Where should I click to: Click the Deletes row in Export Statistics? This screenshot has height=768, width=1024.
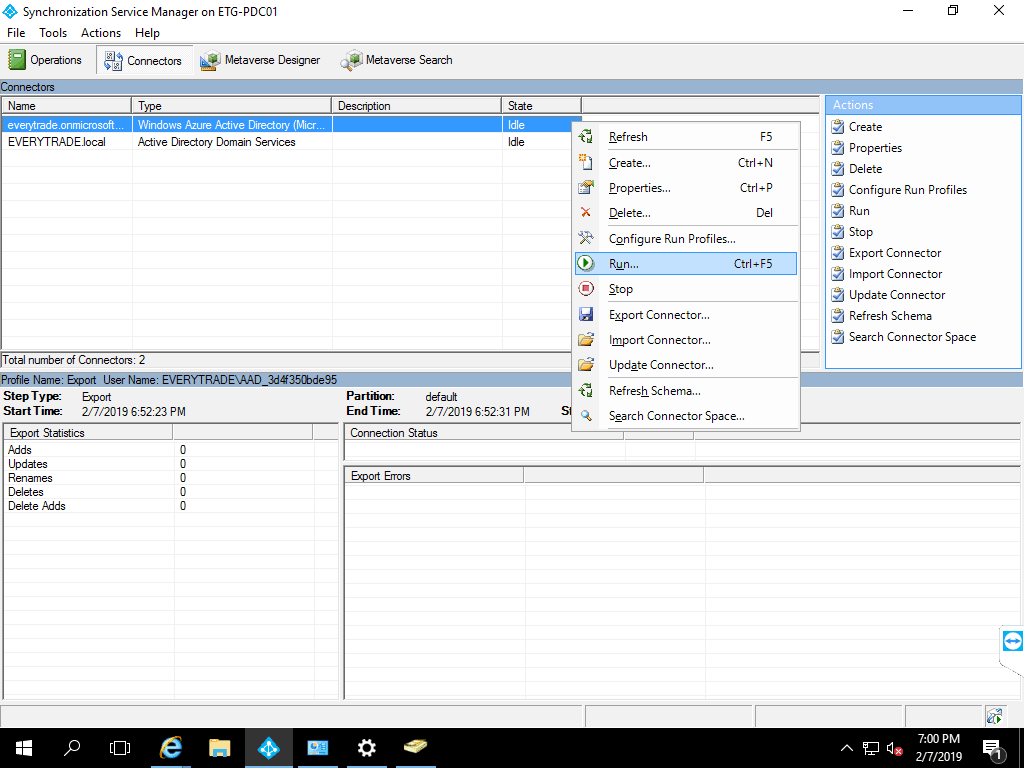tap(170, 492)
